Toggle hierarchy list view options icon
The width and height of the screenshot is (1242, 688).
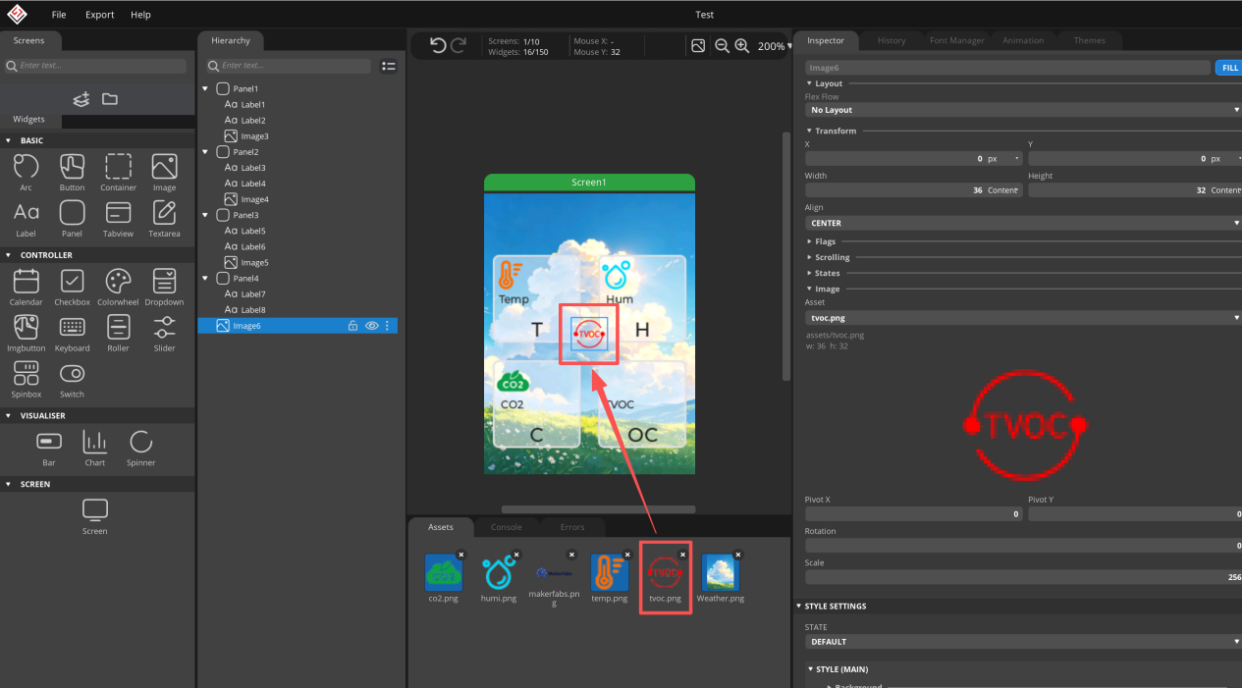click(x=389, y=66)
